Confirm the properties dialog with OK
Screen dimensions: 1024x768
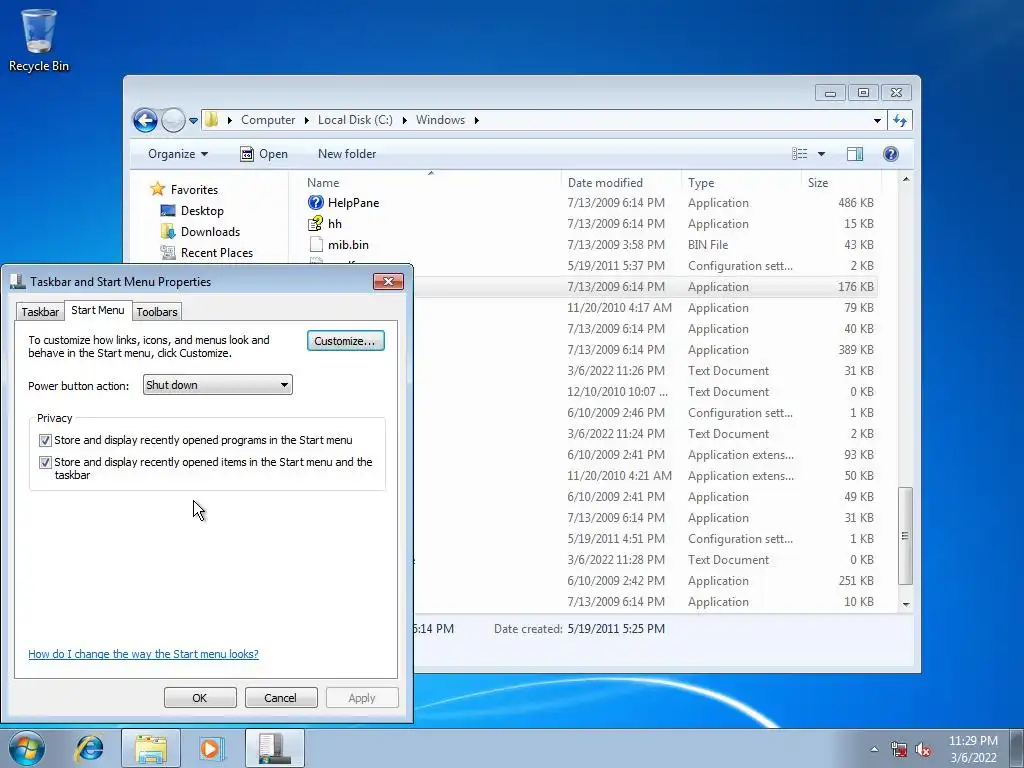point(200,697)
